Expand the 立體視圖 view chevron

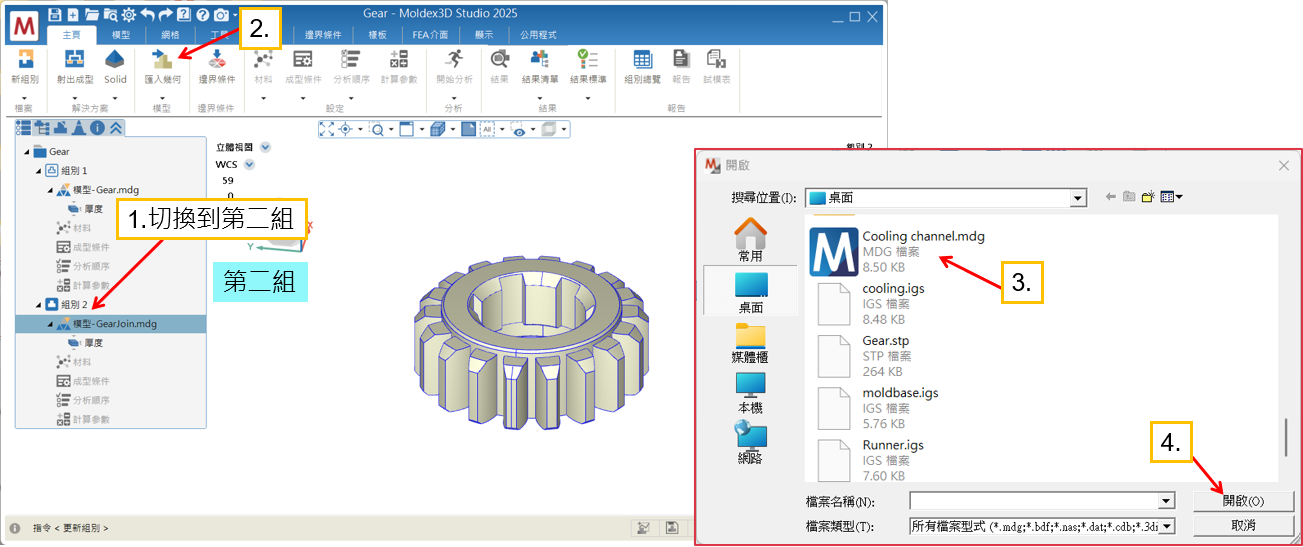[265, 147]
